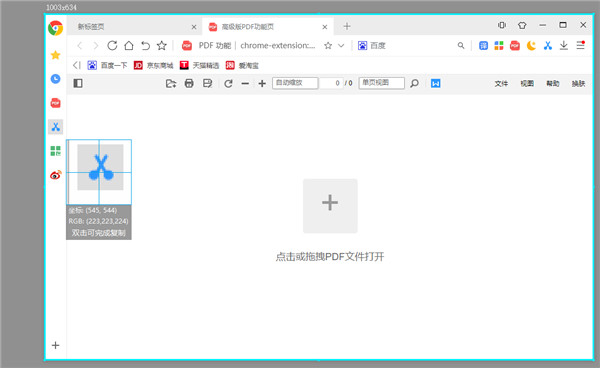This screenshot has height=368, width=600.
Task: Close the 新标签页 tab
Action: 194,27
